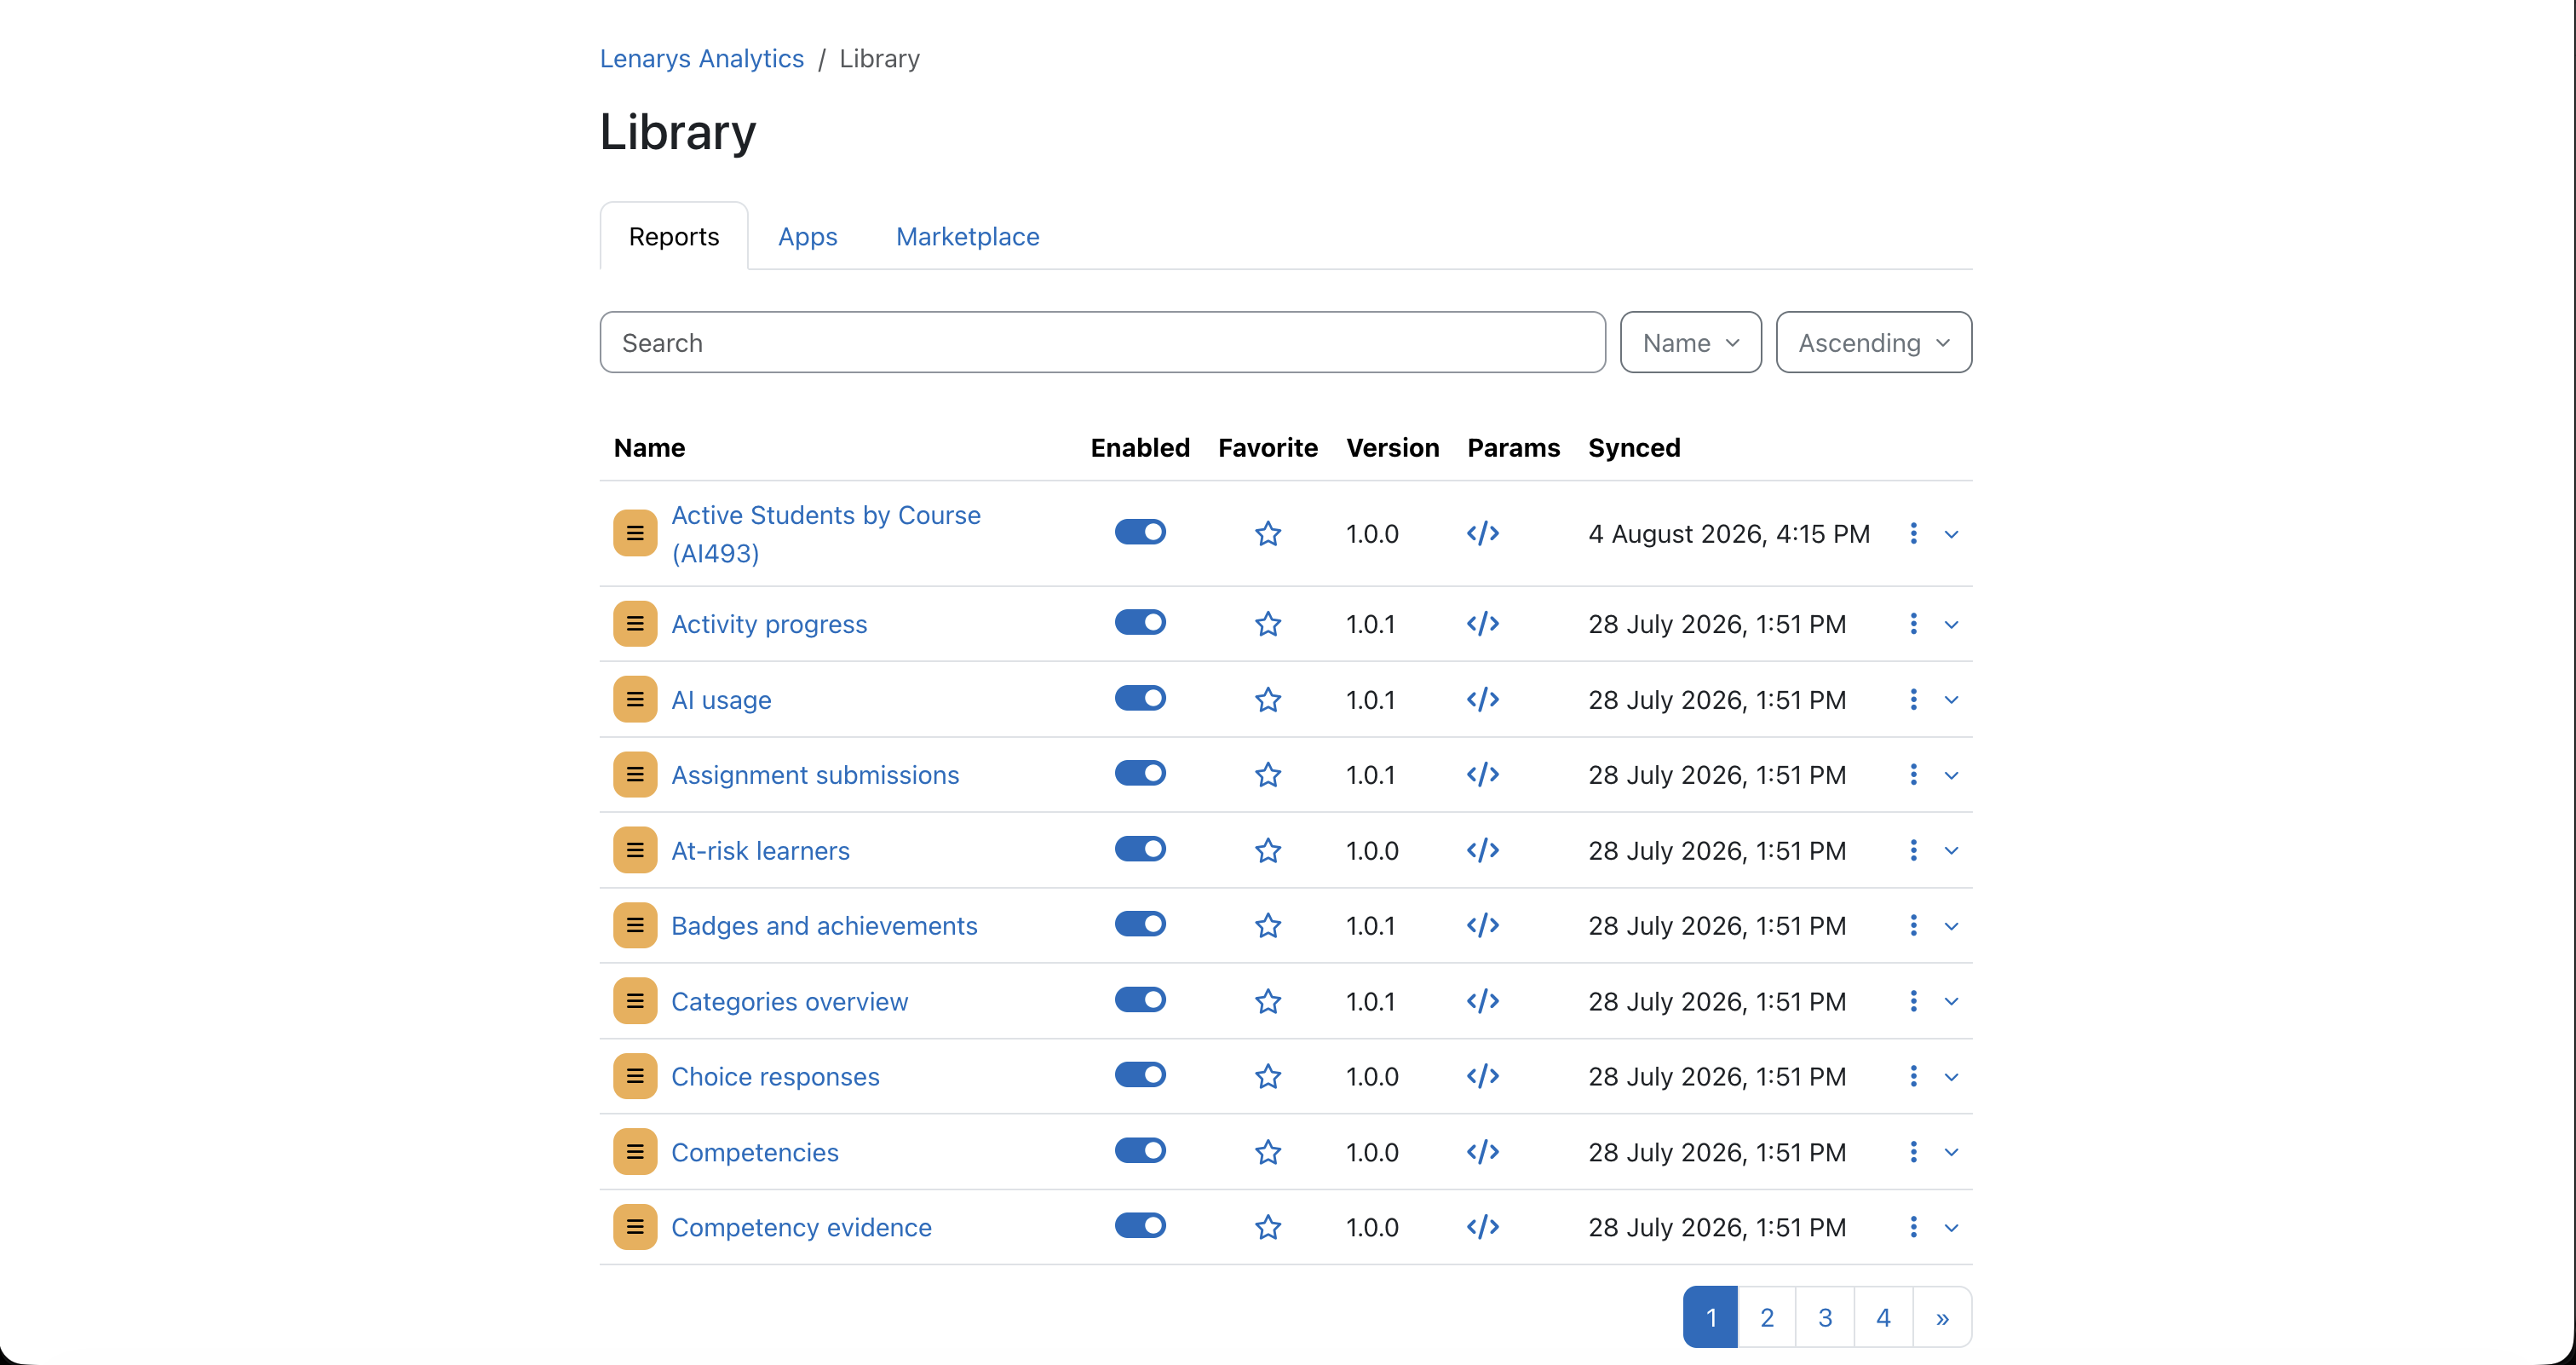This screenshot has width=2576, height=1365.
Task: Disable the At-risk learners report
Action: coord(1140,849)
